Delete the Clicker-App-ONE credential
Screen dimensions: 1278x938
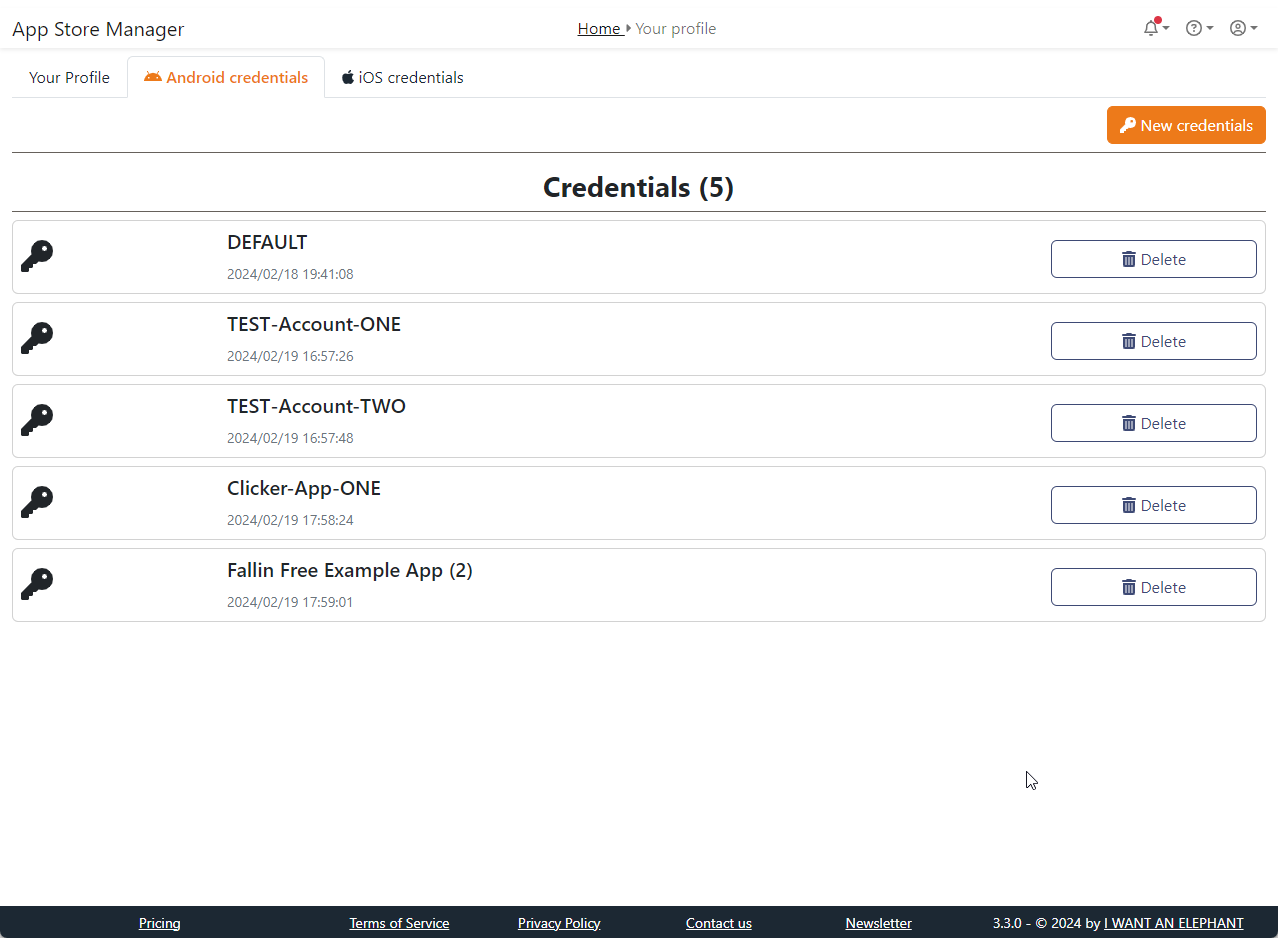click(x=1153, y=505)
